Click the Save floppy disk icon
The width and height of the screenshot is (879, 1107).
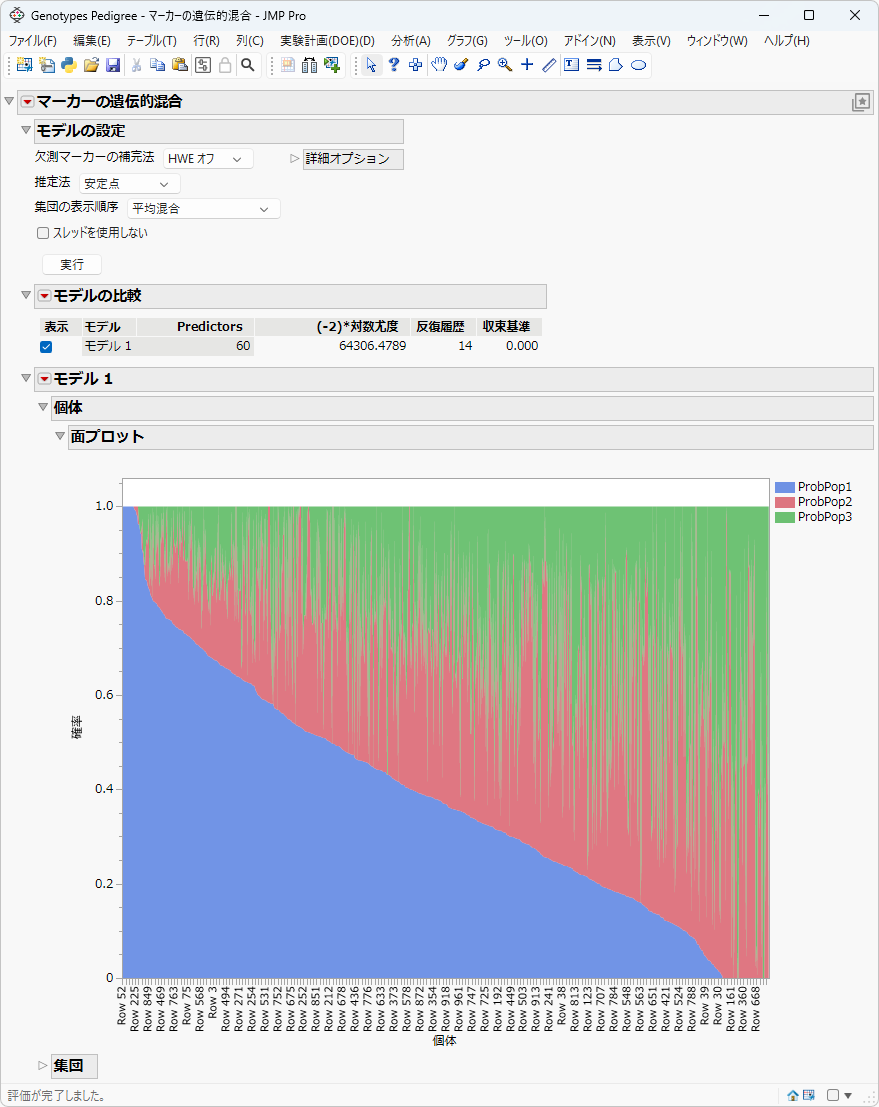(113, 65)
